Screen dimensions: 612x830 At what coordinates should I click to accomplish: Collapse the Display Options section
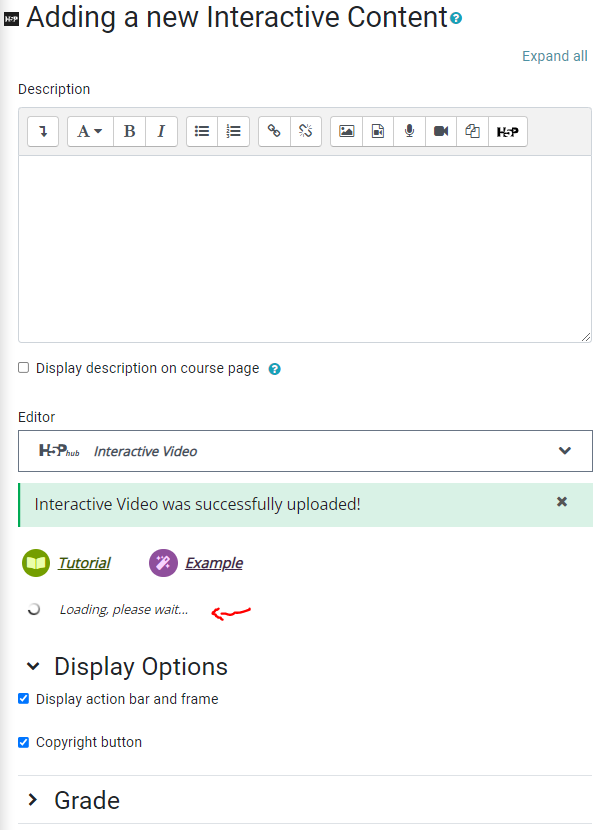[127, 666]
